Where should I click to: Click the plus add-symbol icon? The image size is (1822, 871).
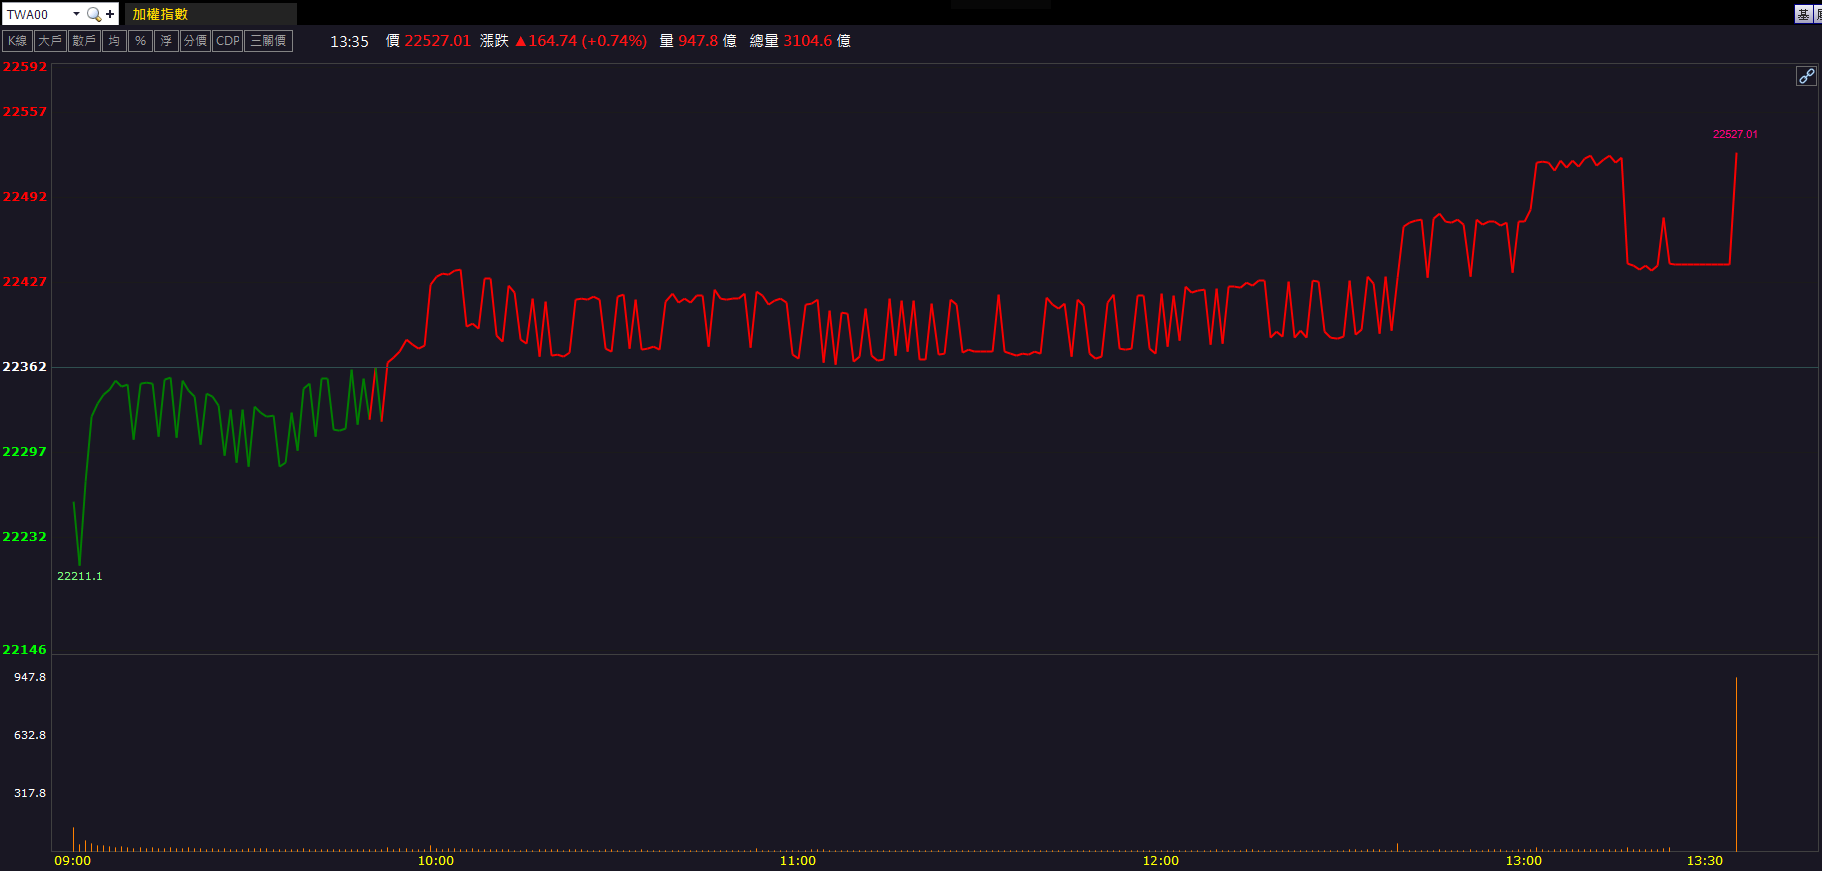tap(110, 14)
